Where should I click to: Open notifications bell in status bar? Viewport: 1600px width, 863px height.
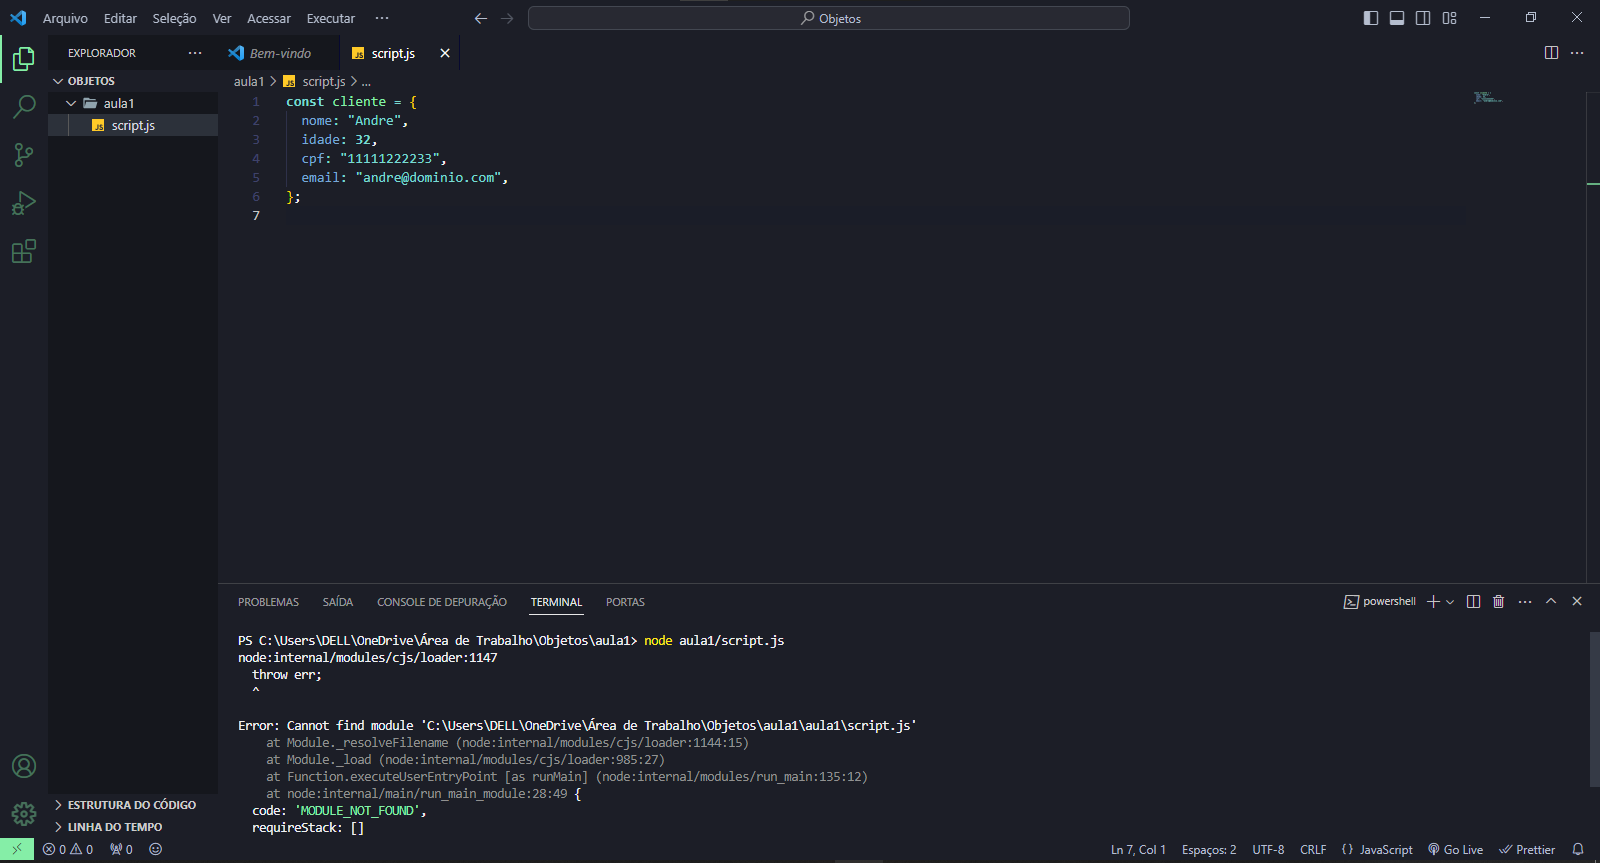click(1578, 849)
